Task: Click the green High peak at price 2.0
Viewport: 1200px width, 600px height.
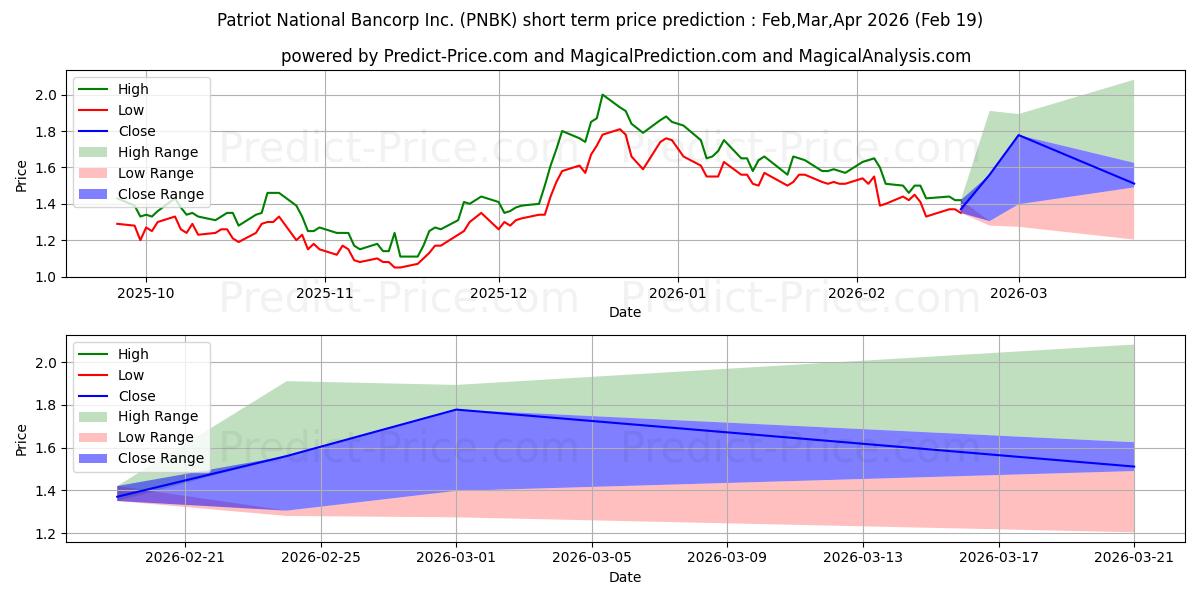Action: point(602,95)
